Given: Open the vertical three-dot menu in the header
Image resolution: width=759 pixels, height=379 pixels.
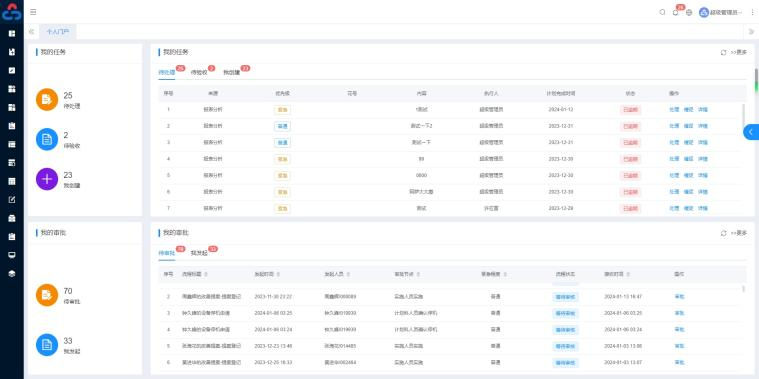Looking at the screenshot, I should (752, 13).
